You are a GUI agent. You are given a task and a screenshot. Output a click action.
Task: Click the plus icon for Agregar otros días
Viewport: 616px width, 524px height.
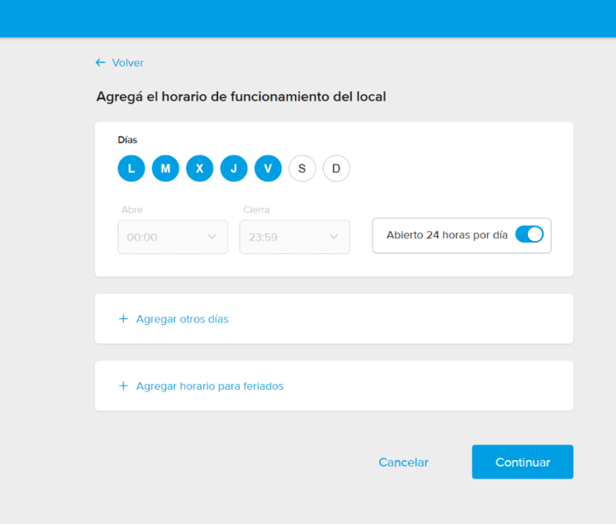[x=123, y=319]
